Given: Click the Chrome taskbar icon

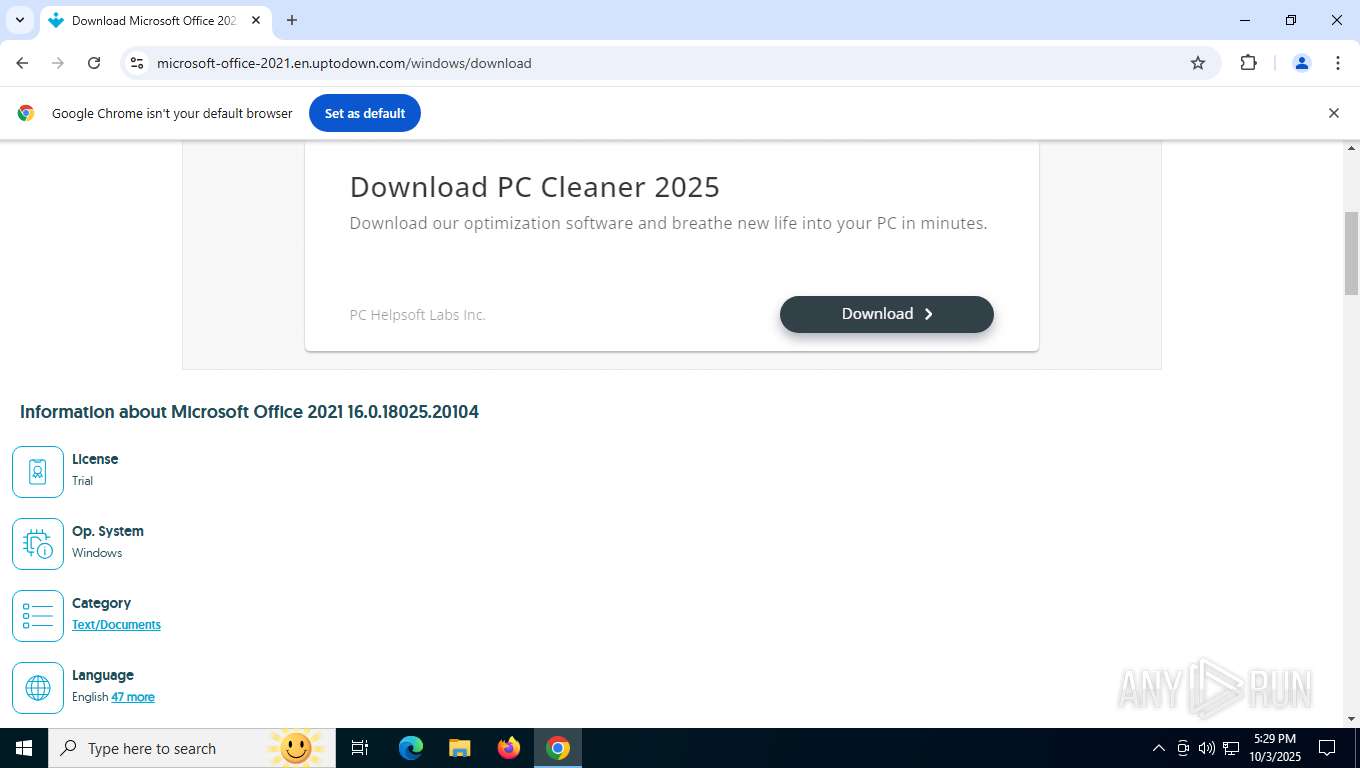Looking at the screenshot, I should click(x=558, y=748).
